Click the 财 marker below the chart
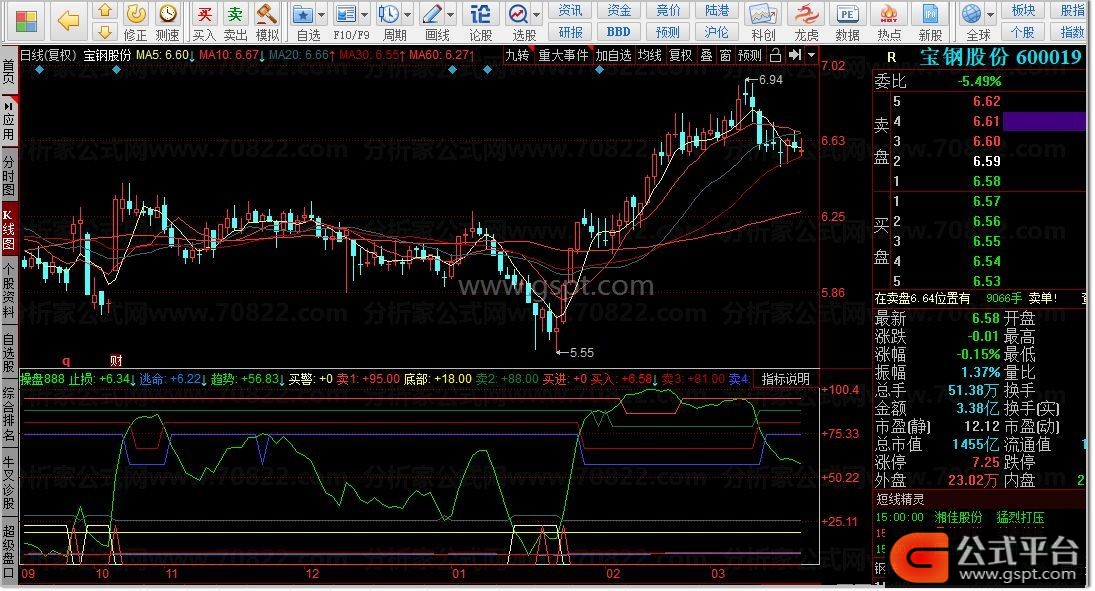The image size is (1095, 591). coord(116,360)
